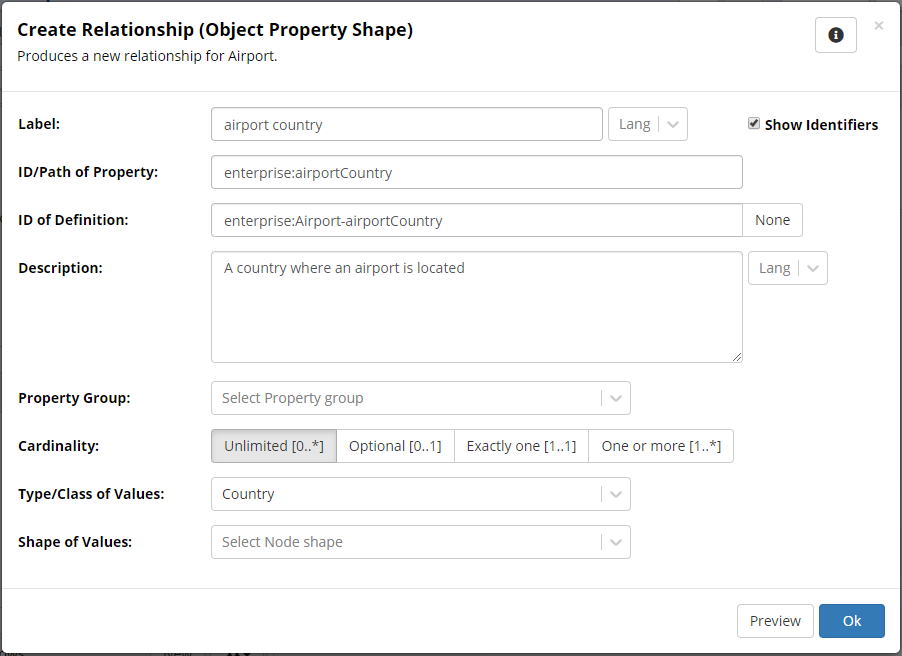The width and height of the screenshot is (902, 656).
Task: Select cardinality One or more [1..*]
Action: [660, 445]
